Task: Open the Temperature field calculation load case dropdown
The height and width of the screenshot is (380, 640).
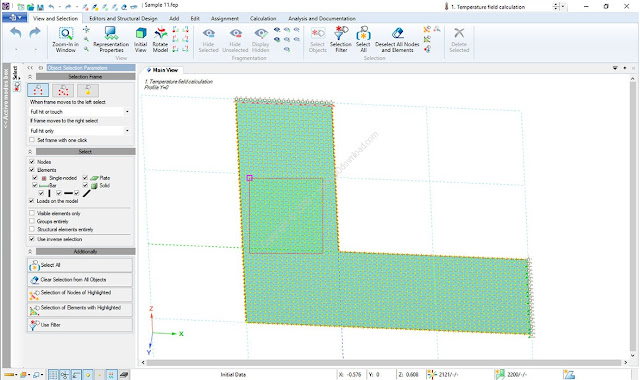Action: [x=563, y=7]
